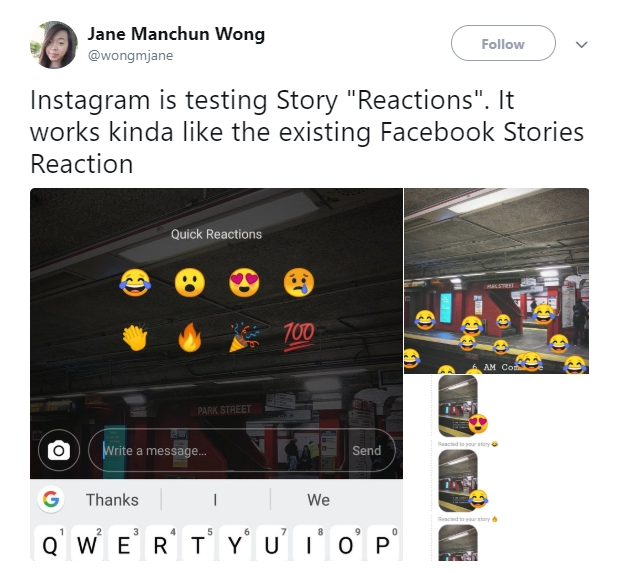
Task: Tap the Google logo on keyboard
Action: click(51, 499)
